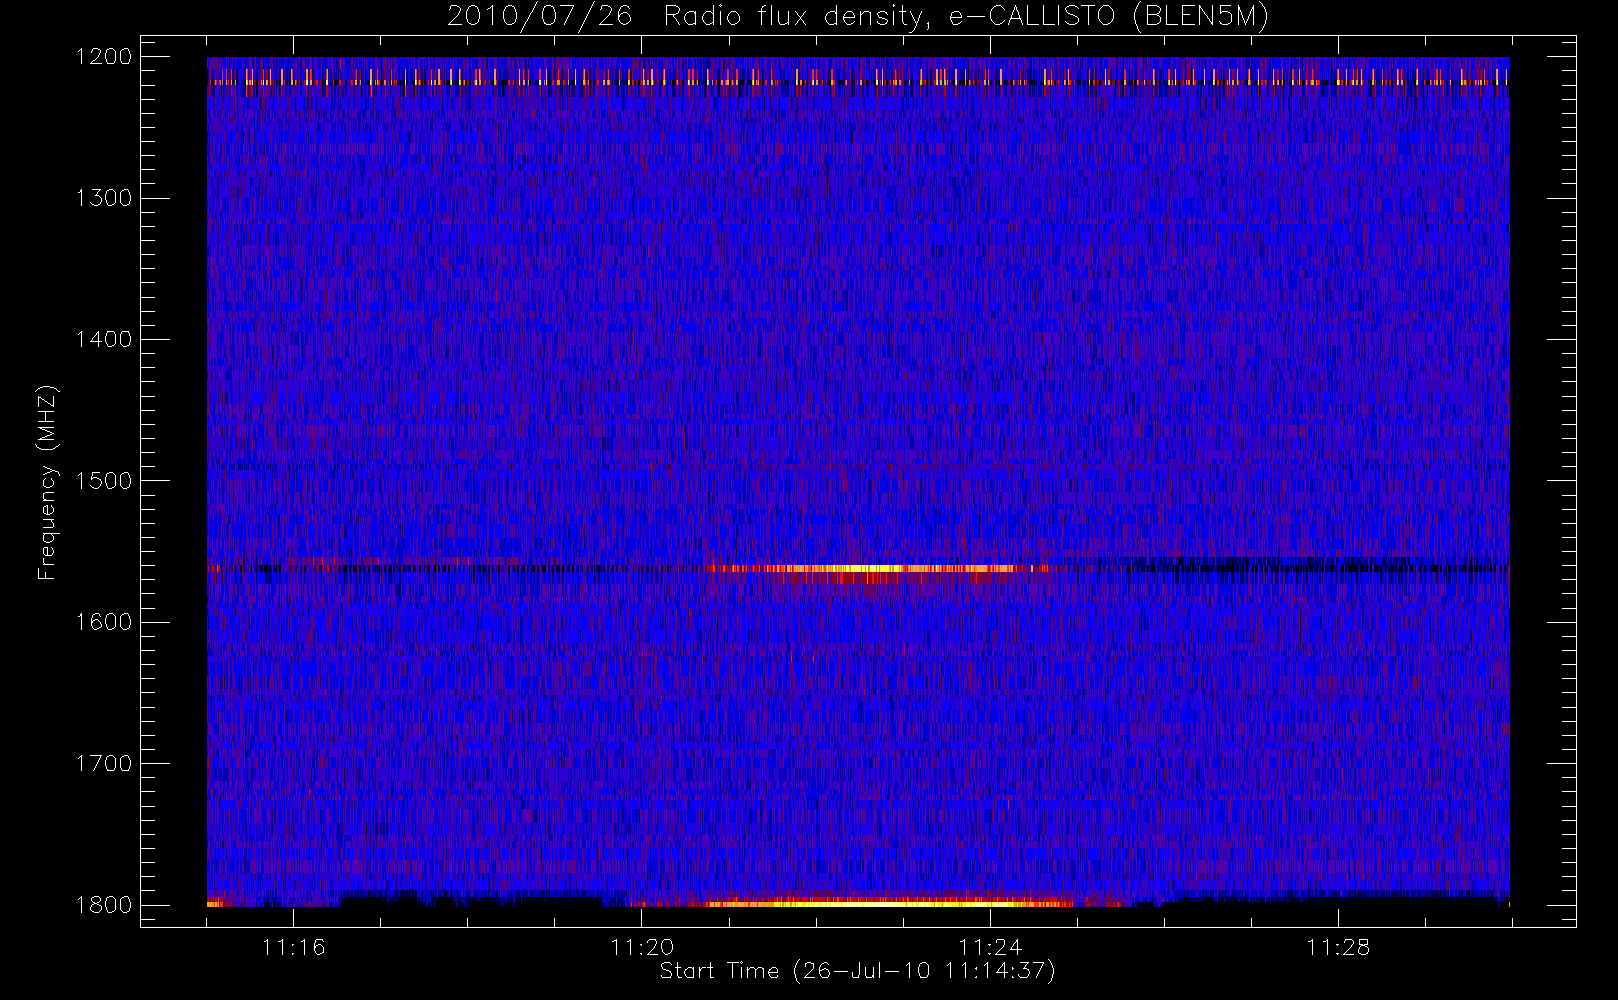Click the 11:28 time tick label
This screenshot has height=1000, width=1618.
pos(1338,947)
